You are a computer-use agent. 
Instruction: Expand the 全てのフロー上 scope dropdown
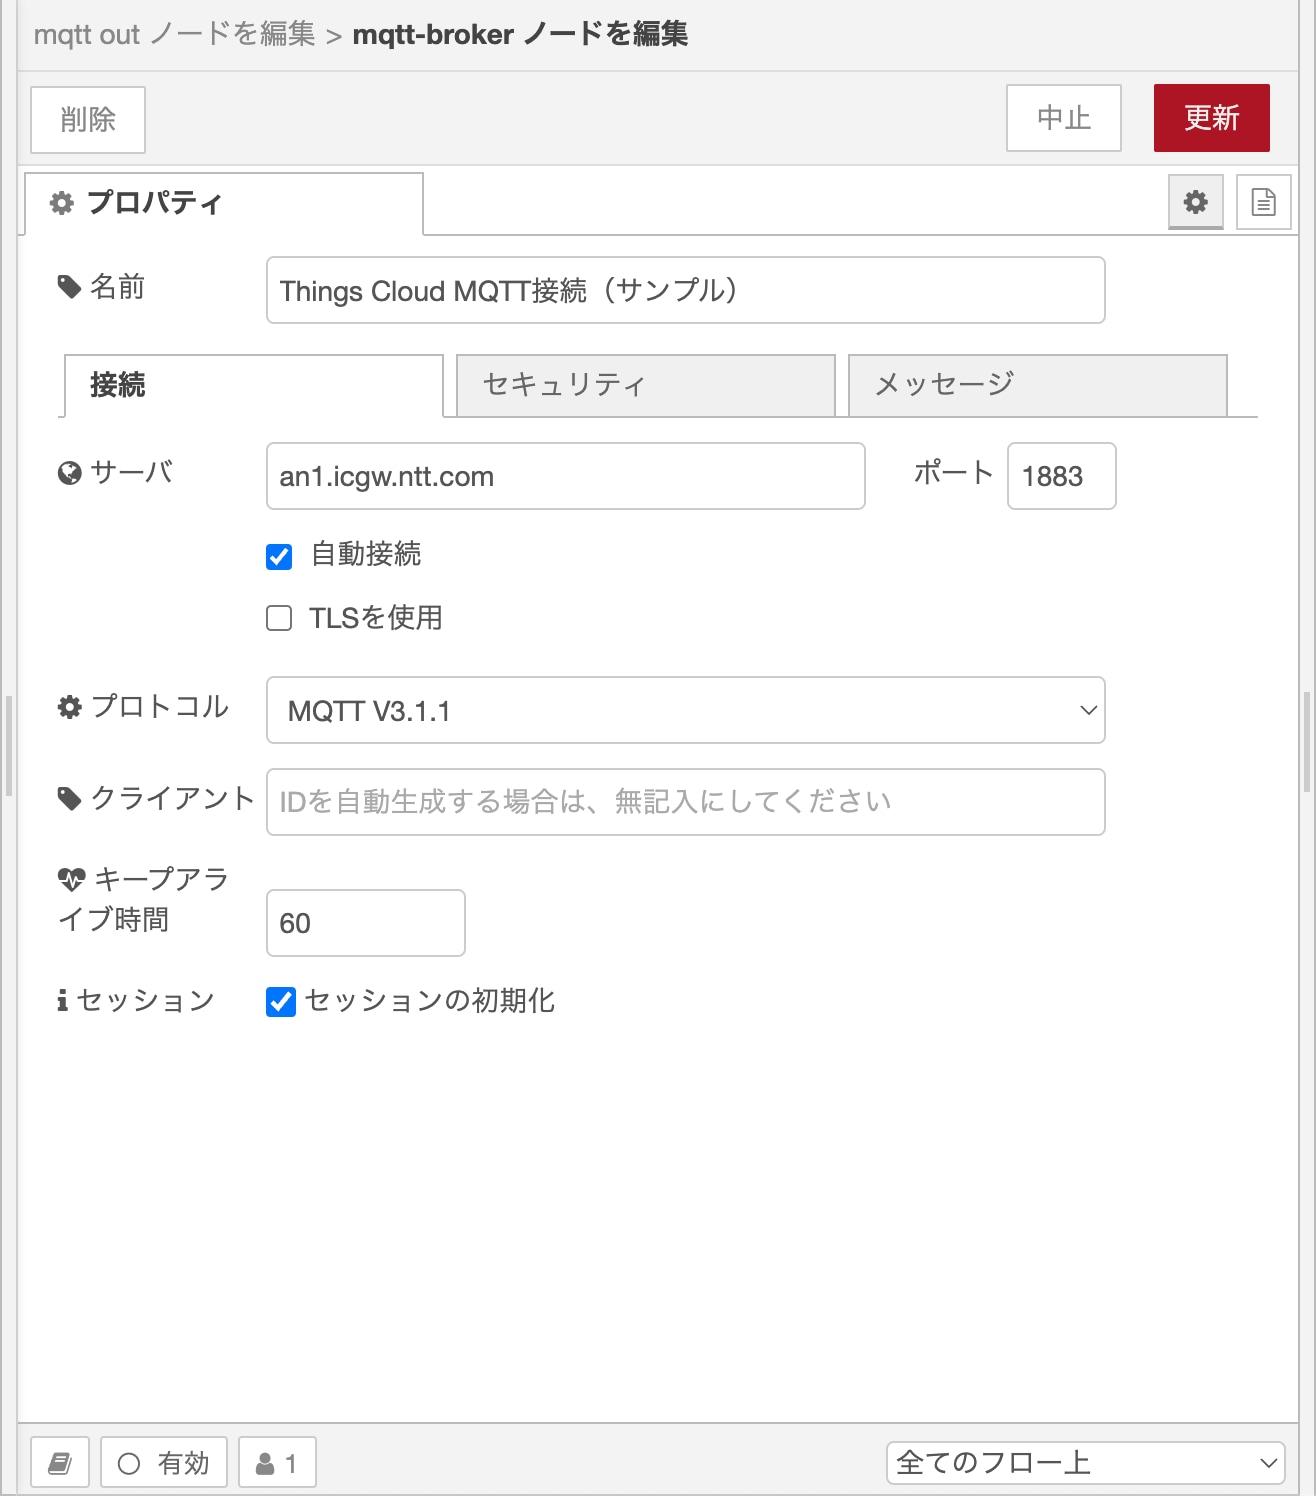[x=1085, y=1463]
